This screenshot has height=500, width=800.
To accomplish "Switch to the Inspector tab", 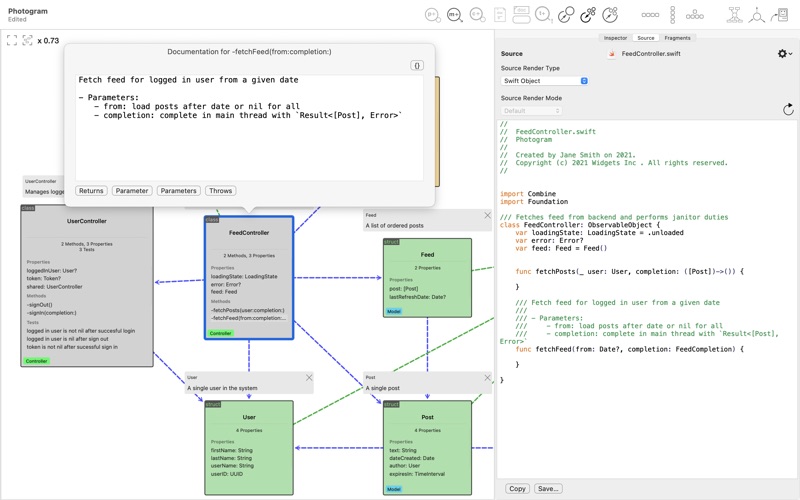I will tap(615, 38).
